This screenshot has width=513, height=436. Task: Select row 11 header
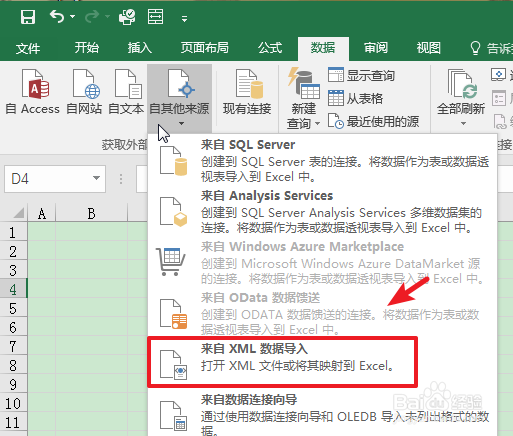coord(13,422)
